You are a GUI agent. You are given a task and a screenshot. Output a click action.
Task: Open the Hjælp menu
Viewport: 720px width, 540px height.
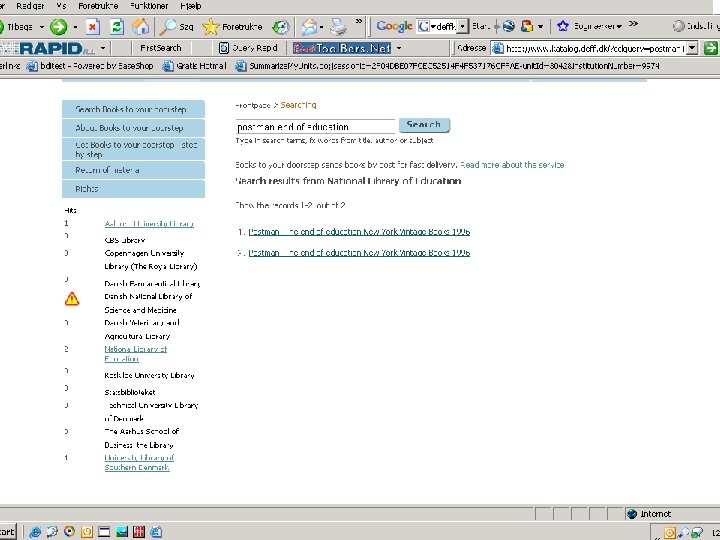point(191,6)
